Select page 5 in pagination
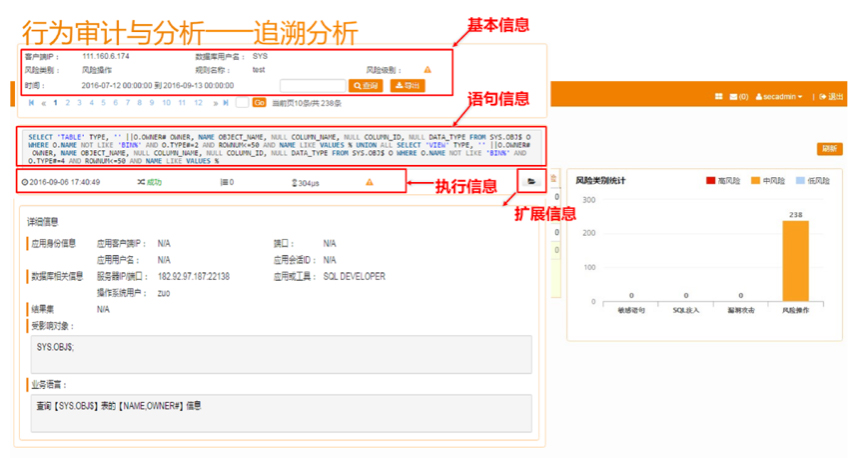 [x=103, y=102]
